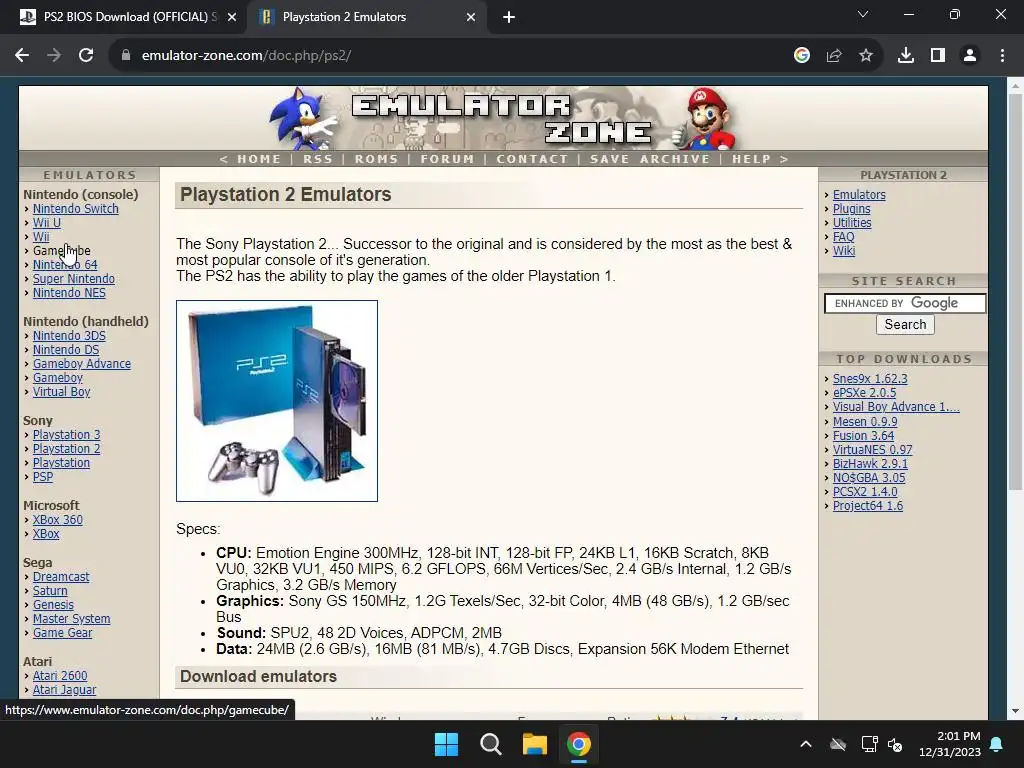The height and width of the screenshot is (768, 1024).
Task: Click the page vertical scrollbar
Action: pyautogui.click(x=1016, y=291)
